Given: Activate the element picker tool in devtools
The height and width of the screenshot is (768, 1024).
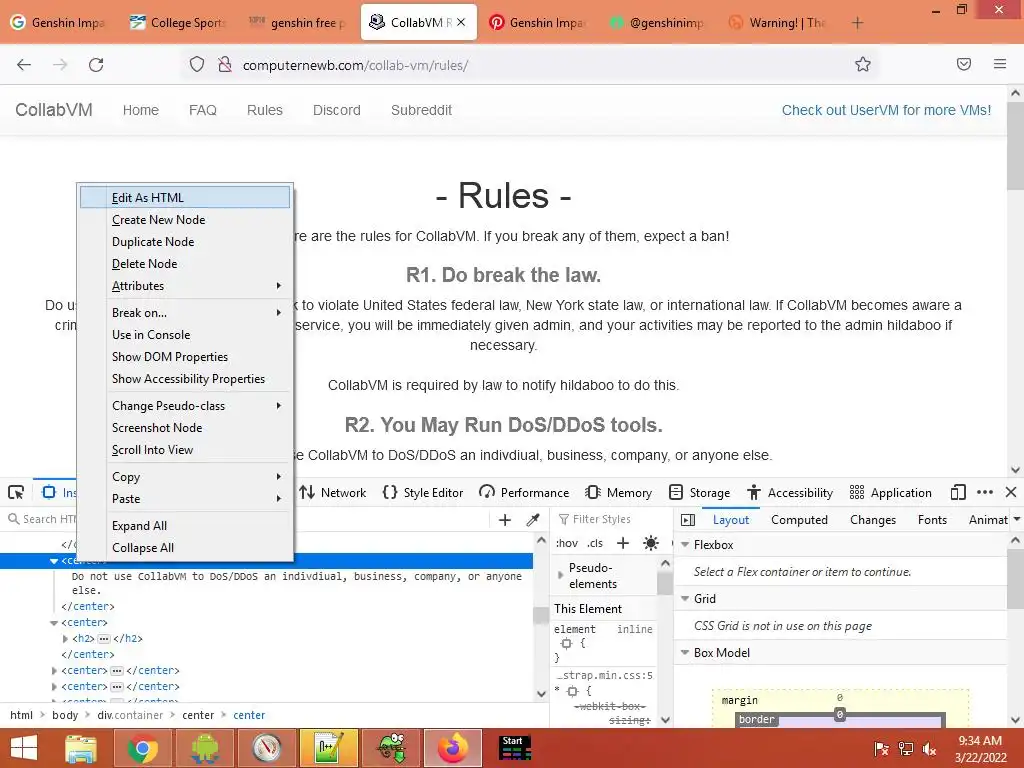Looking at the screenshot, I should tap(16, 492).
